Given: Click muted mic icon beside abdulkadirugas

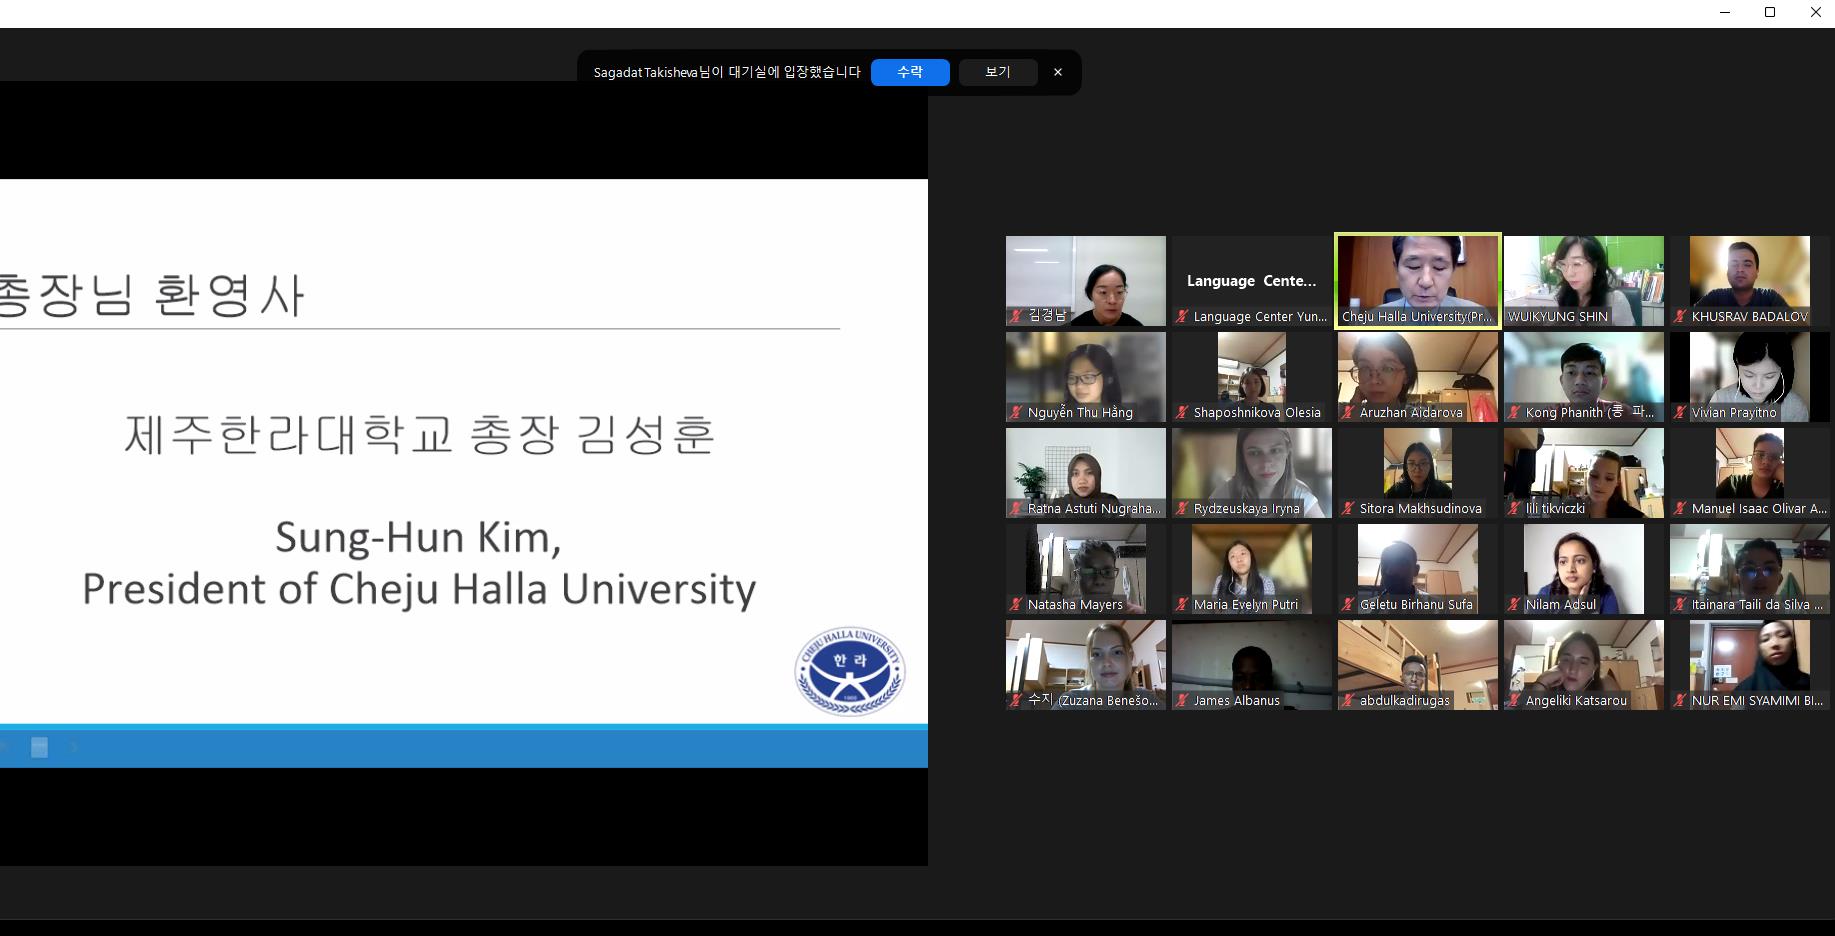Looking at the screenshot, I should 1348,700.
